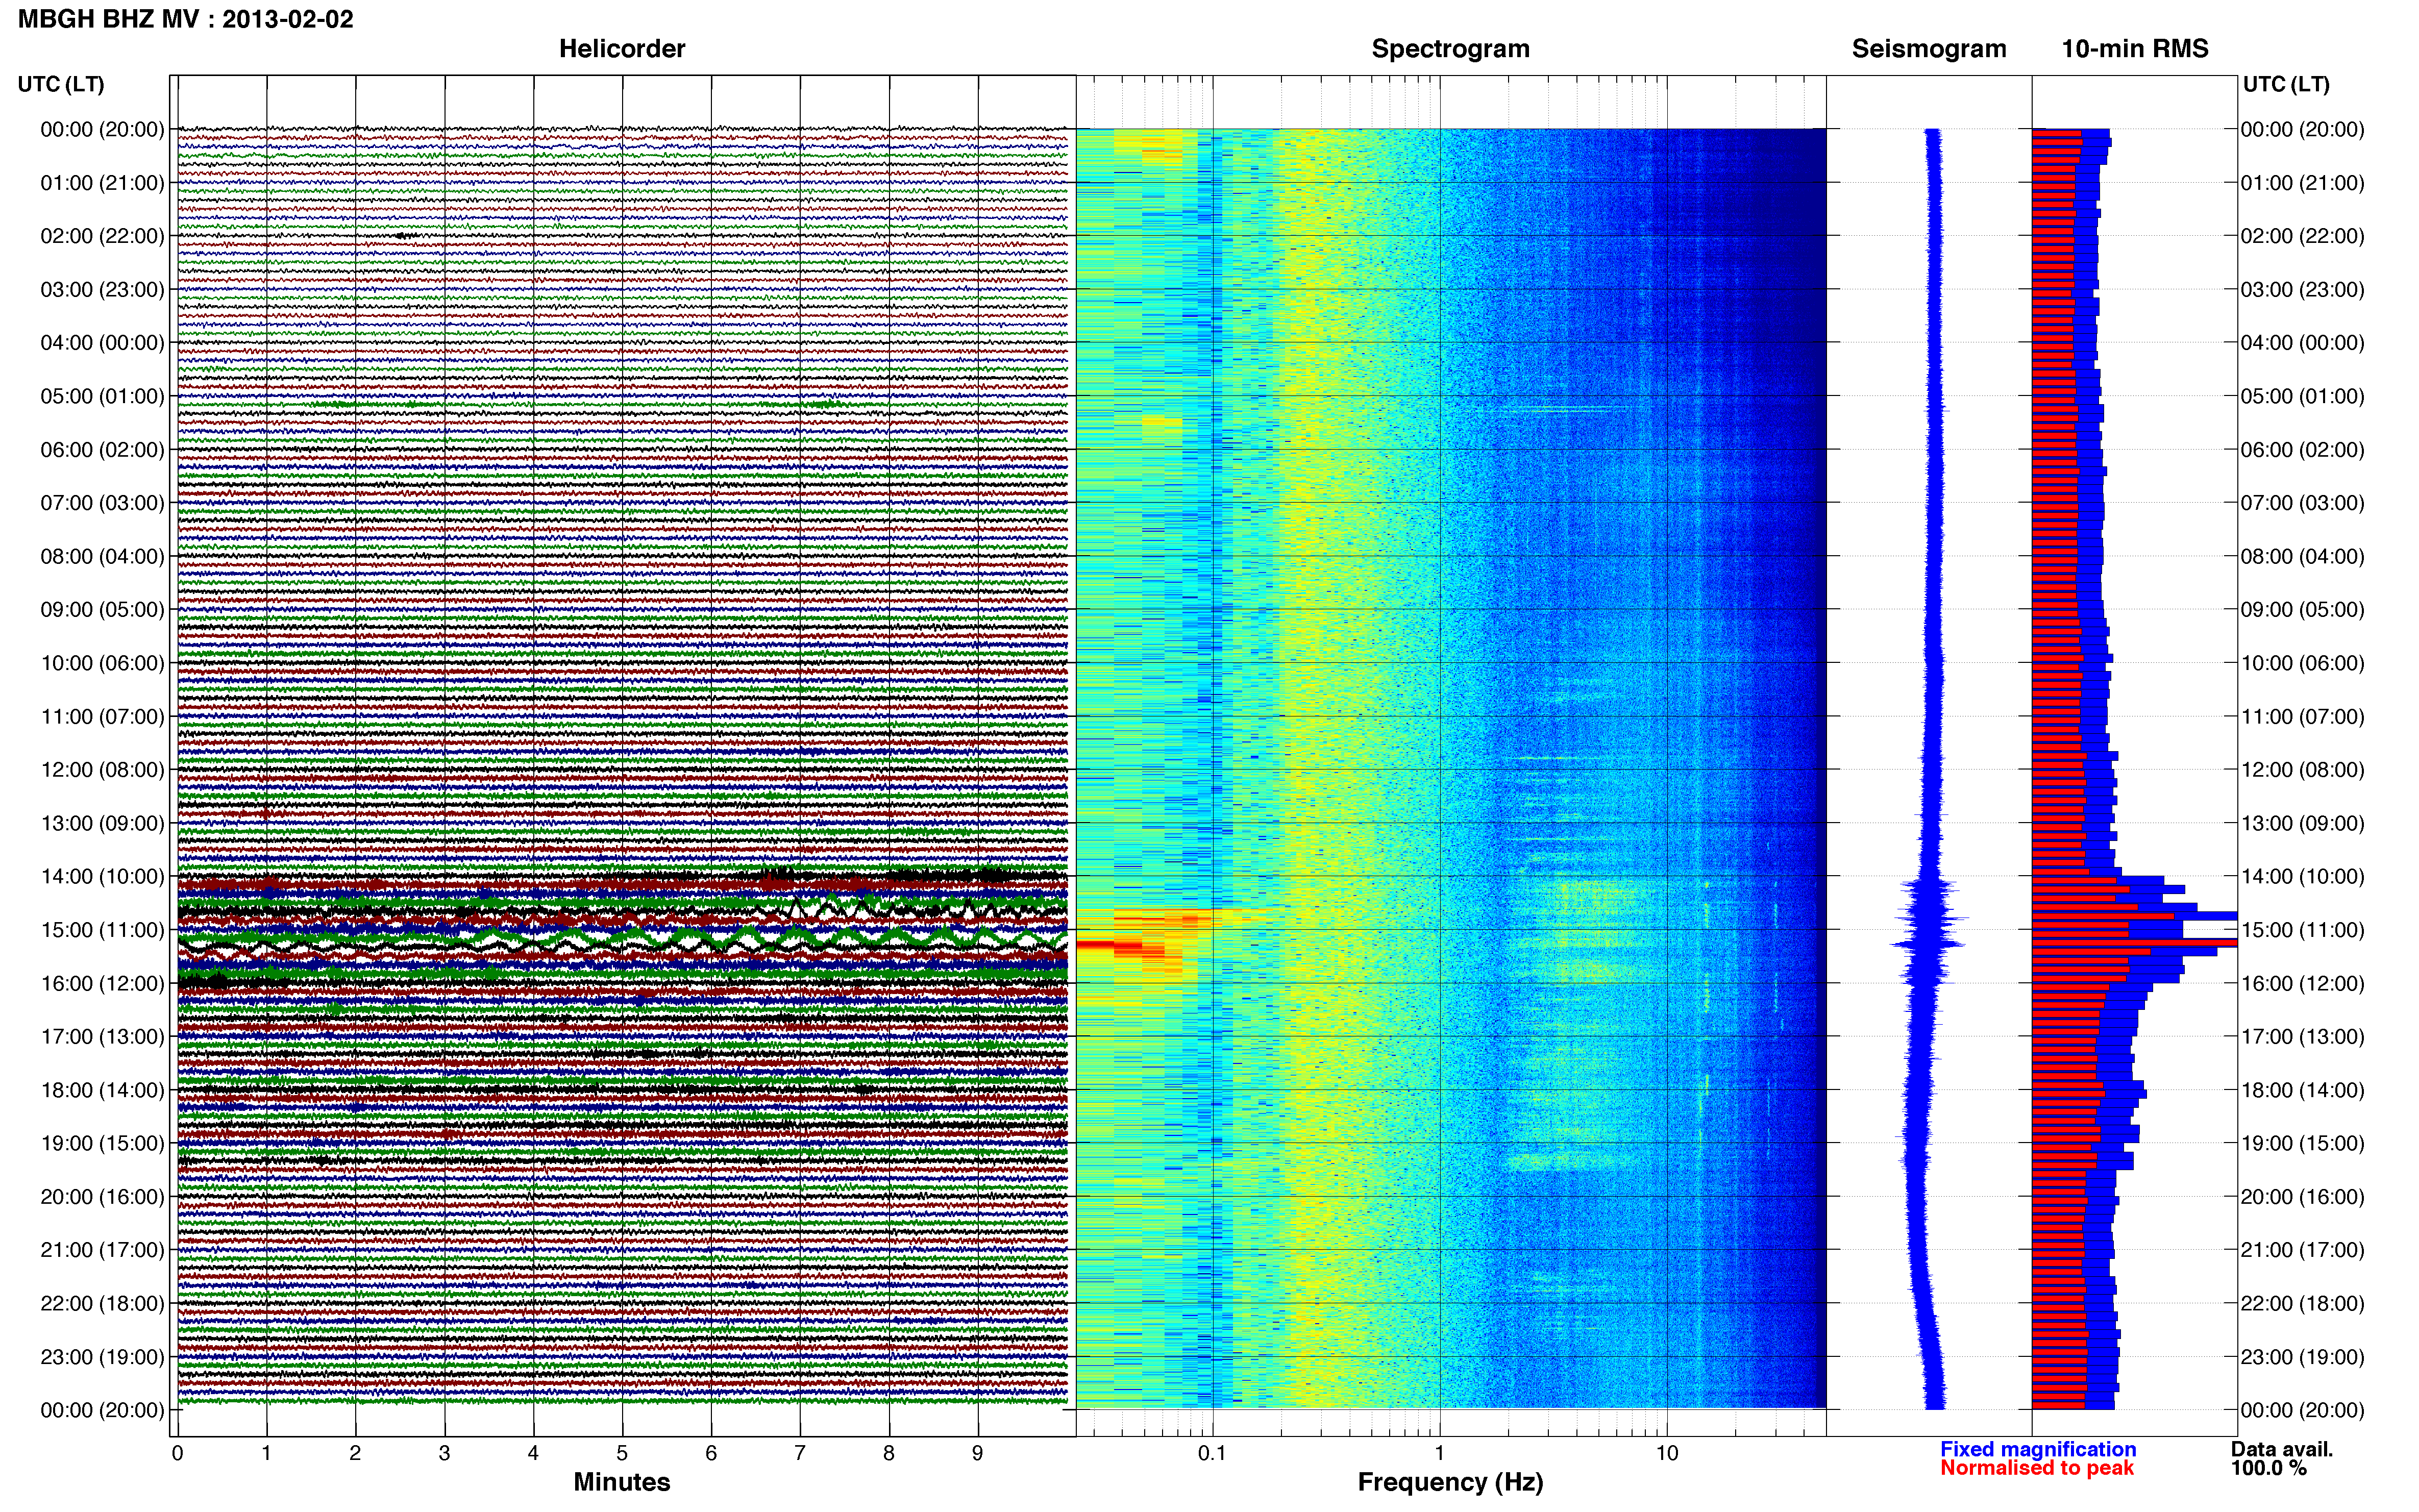Click right axis label '03:00 (23:00)'
The height and width of the screenshot is (1512, 2419).
[2302, 289]
